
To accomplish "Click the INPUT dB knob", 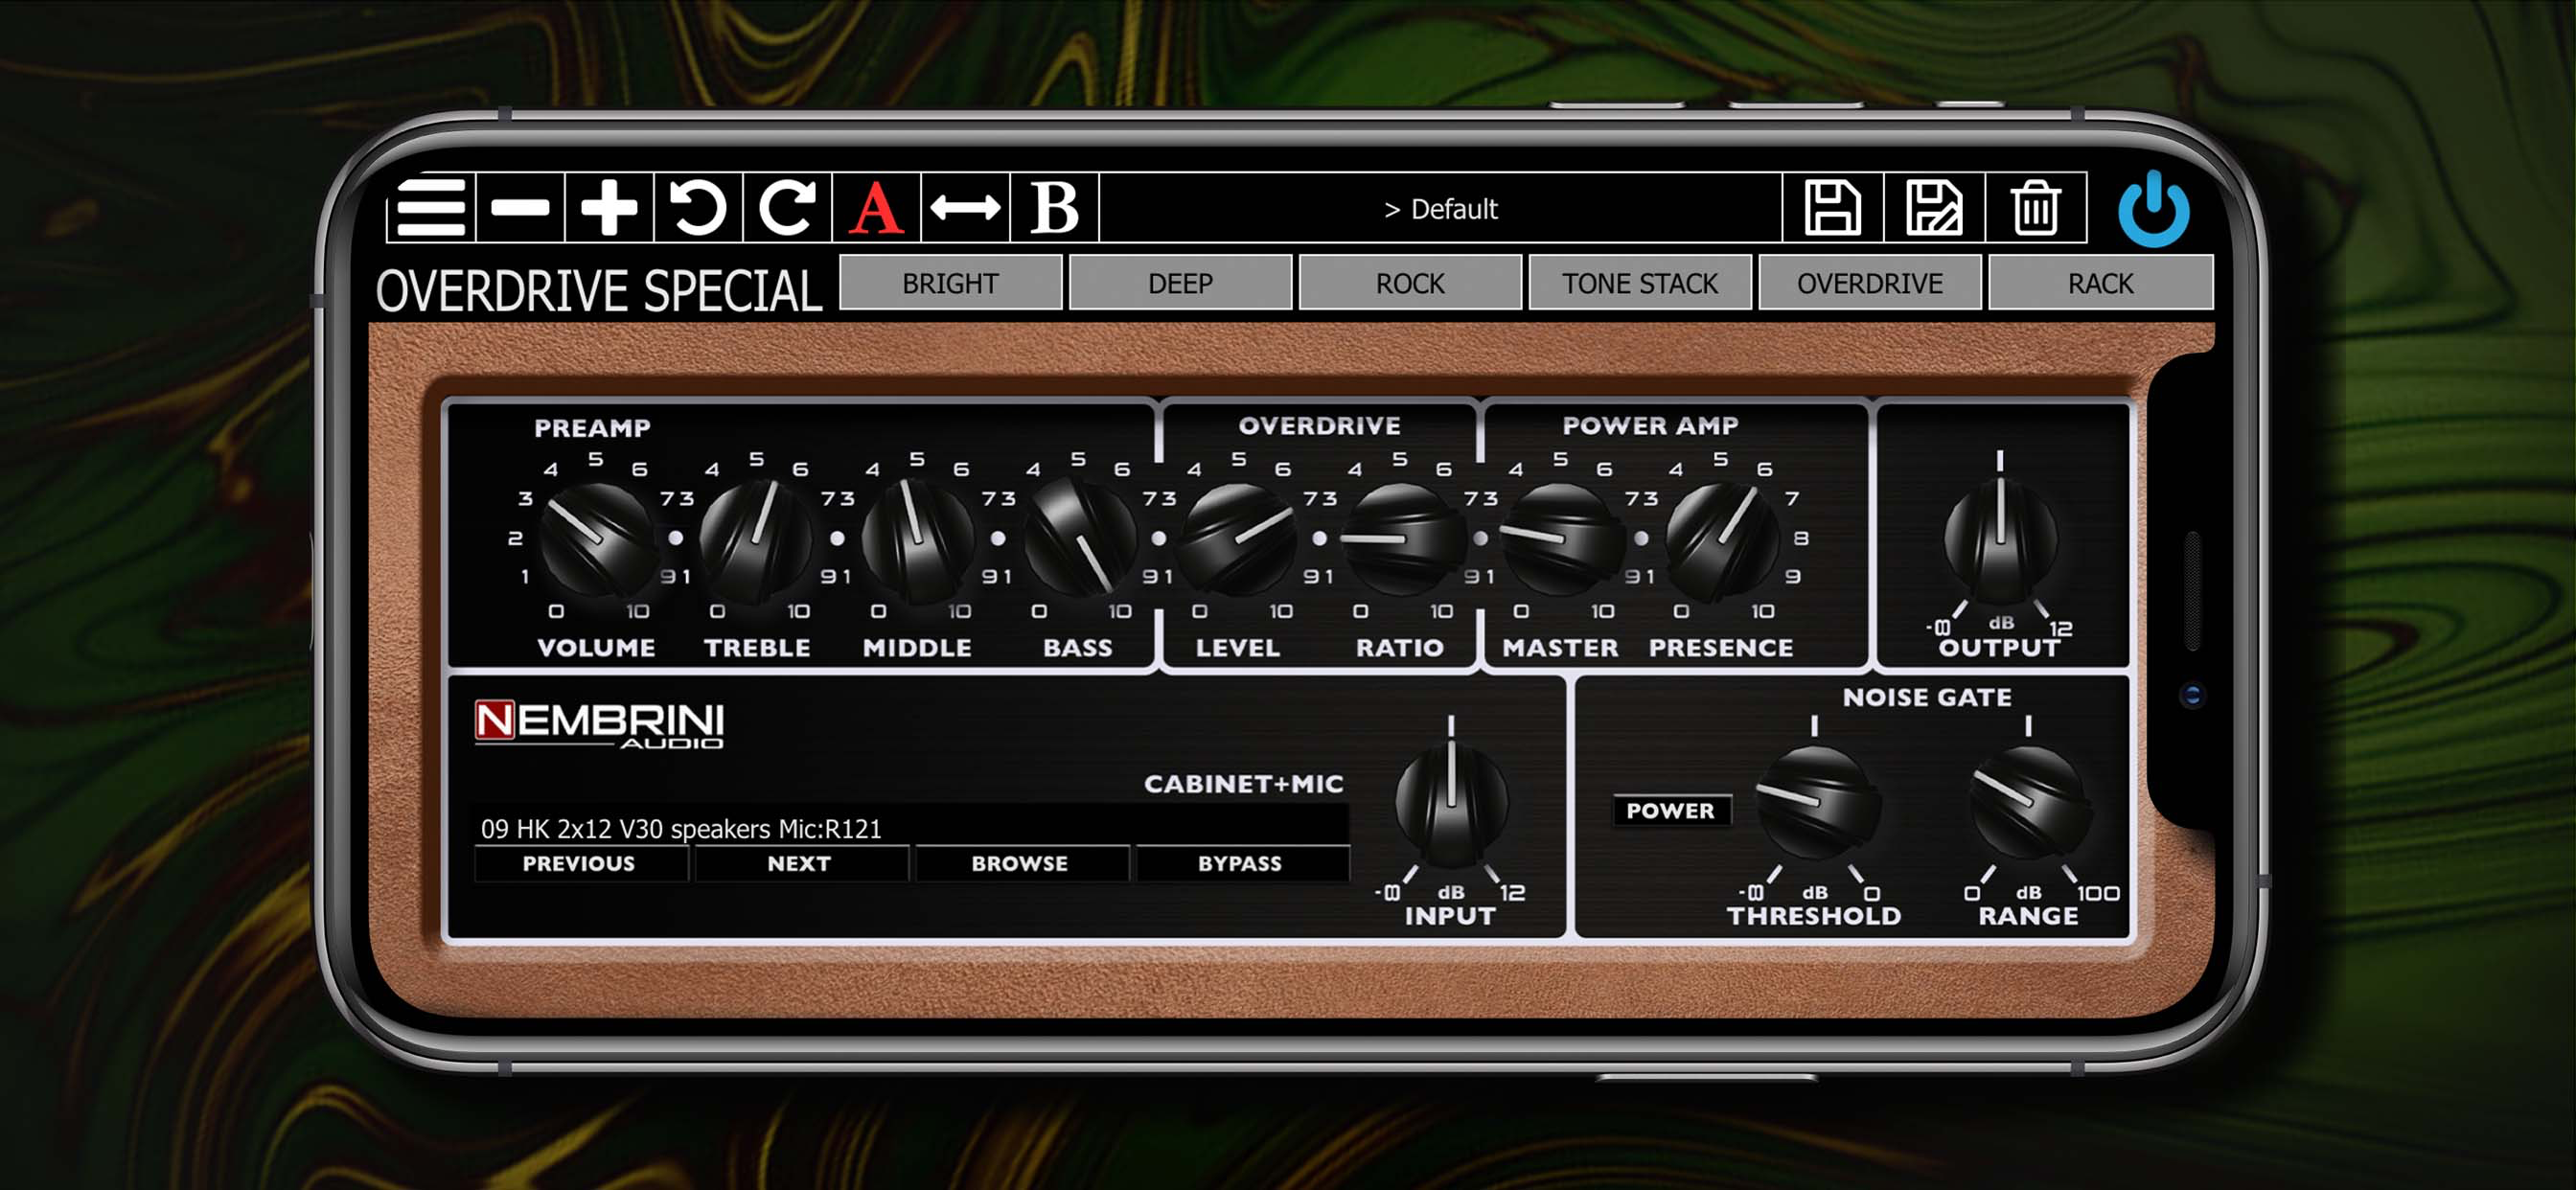I will point(1451,805).
